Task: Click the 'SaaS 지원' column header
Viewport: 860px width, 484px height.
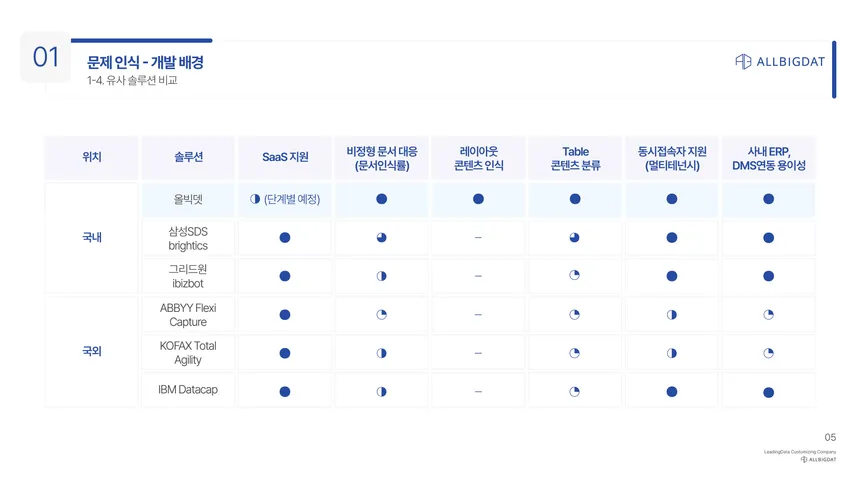Action: (x=285, y=157)
